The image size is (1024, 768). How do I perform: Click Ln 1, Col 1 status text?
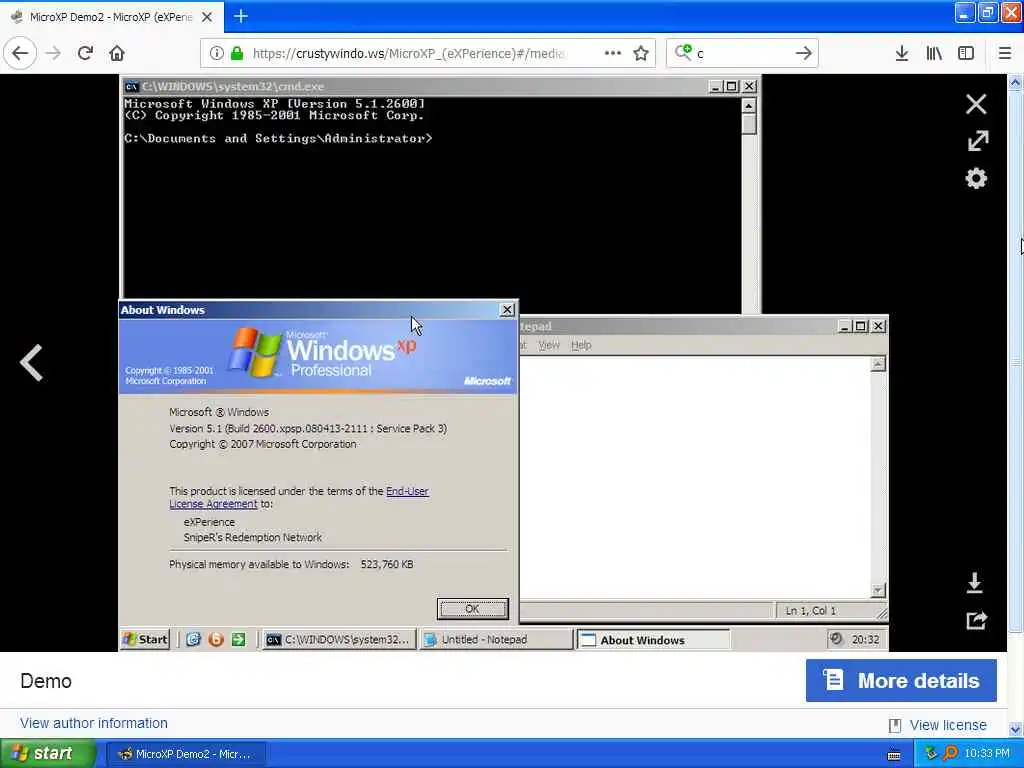point(810,611)
